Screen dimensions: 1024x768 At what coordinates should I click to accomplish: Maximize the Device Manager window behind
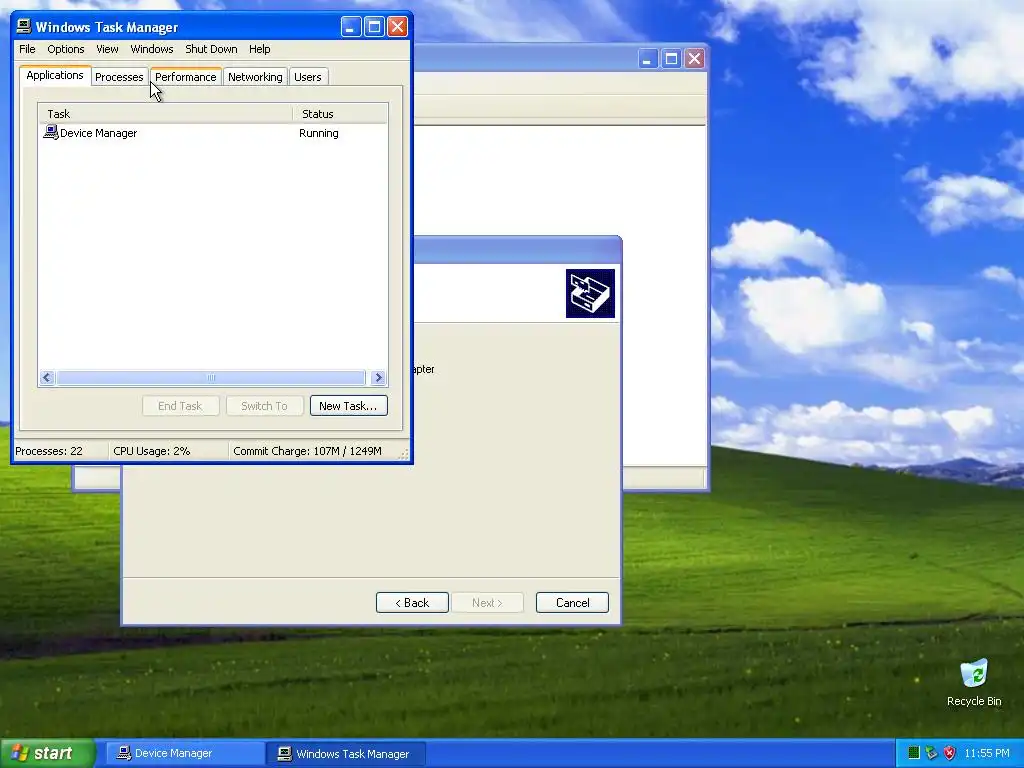click(671, 59)
